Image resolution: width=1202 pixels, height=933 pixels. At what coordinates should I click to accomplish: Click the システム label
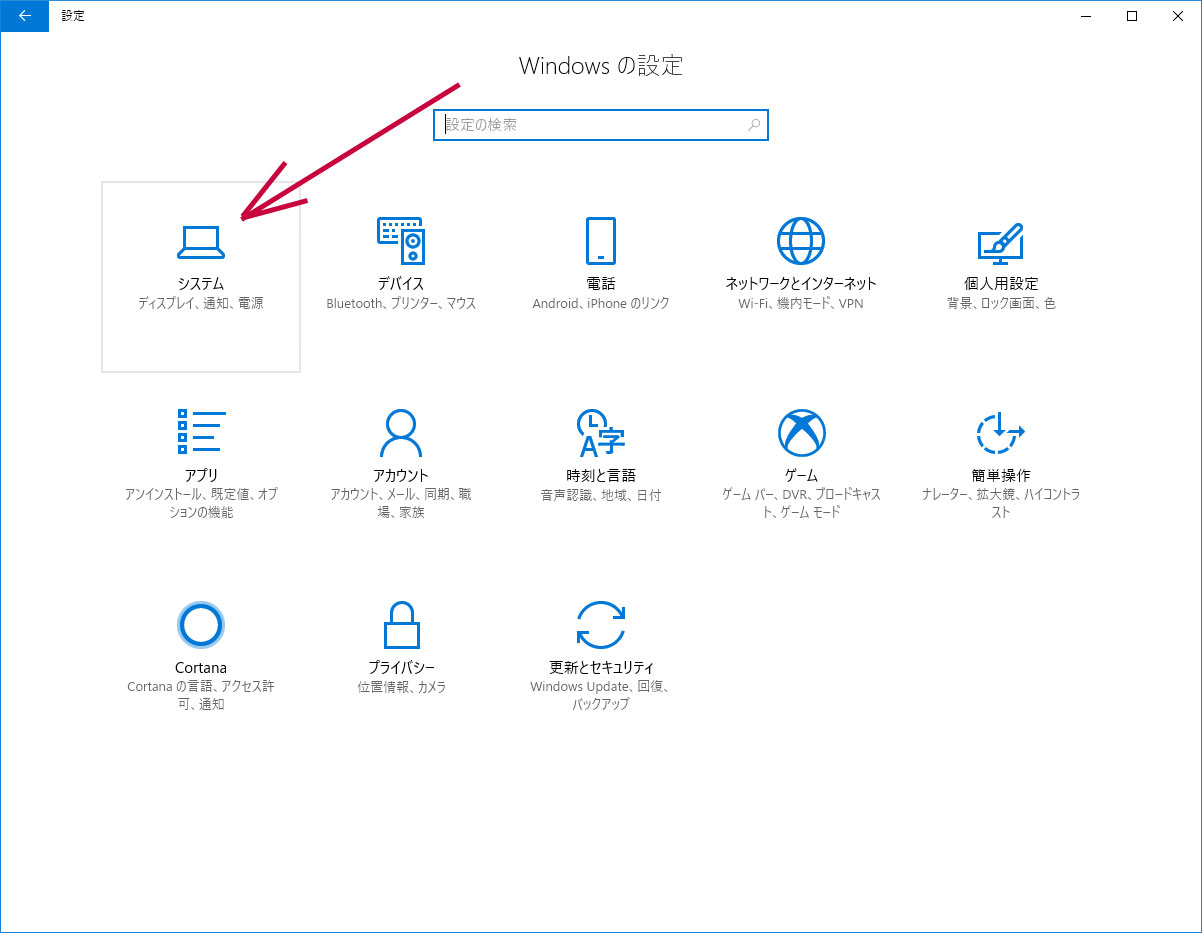pyautogui.click(x=201, y=284)
